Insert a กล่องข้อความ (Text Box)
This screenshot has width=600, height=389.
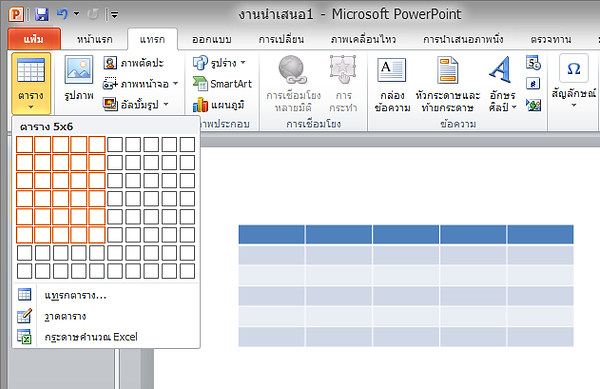click(x=392, y=84)
